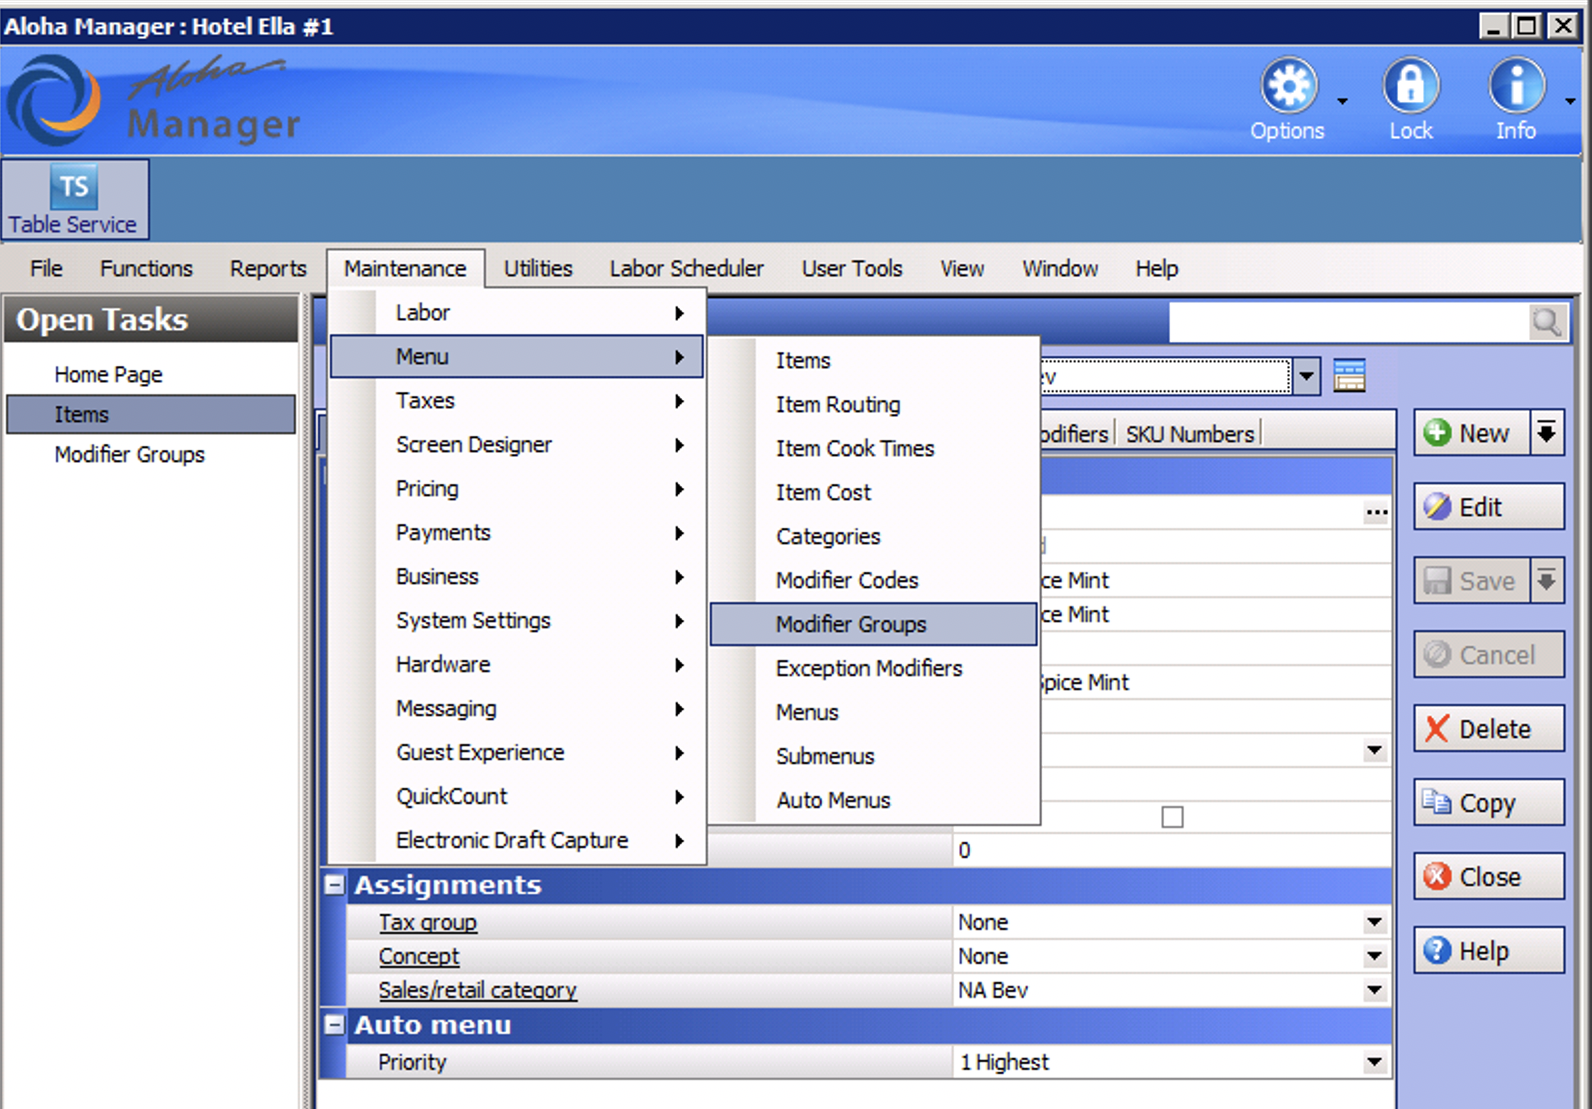Click the Save button

coord(1471,581)
